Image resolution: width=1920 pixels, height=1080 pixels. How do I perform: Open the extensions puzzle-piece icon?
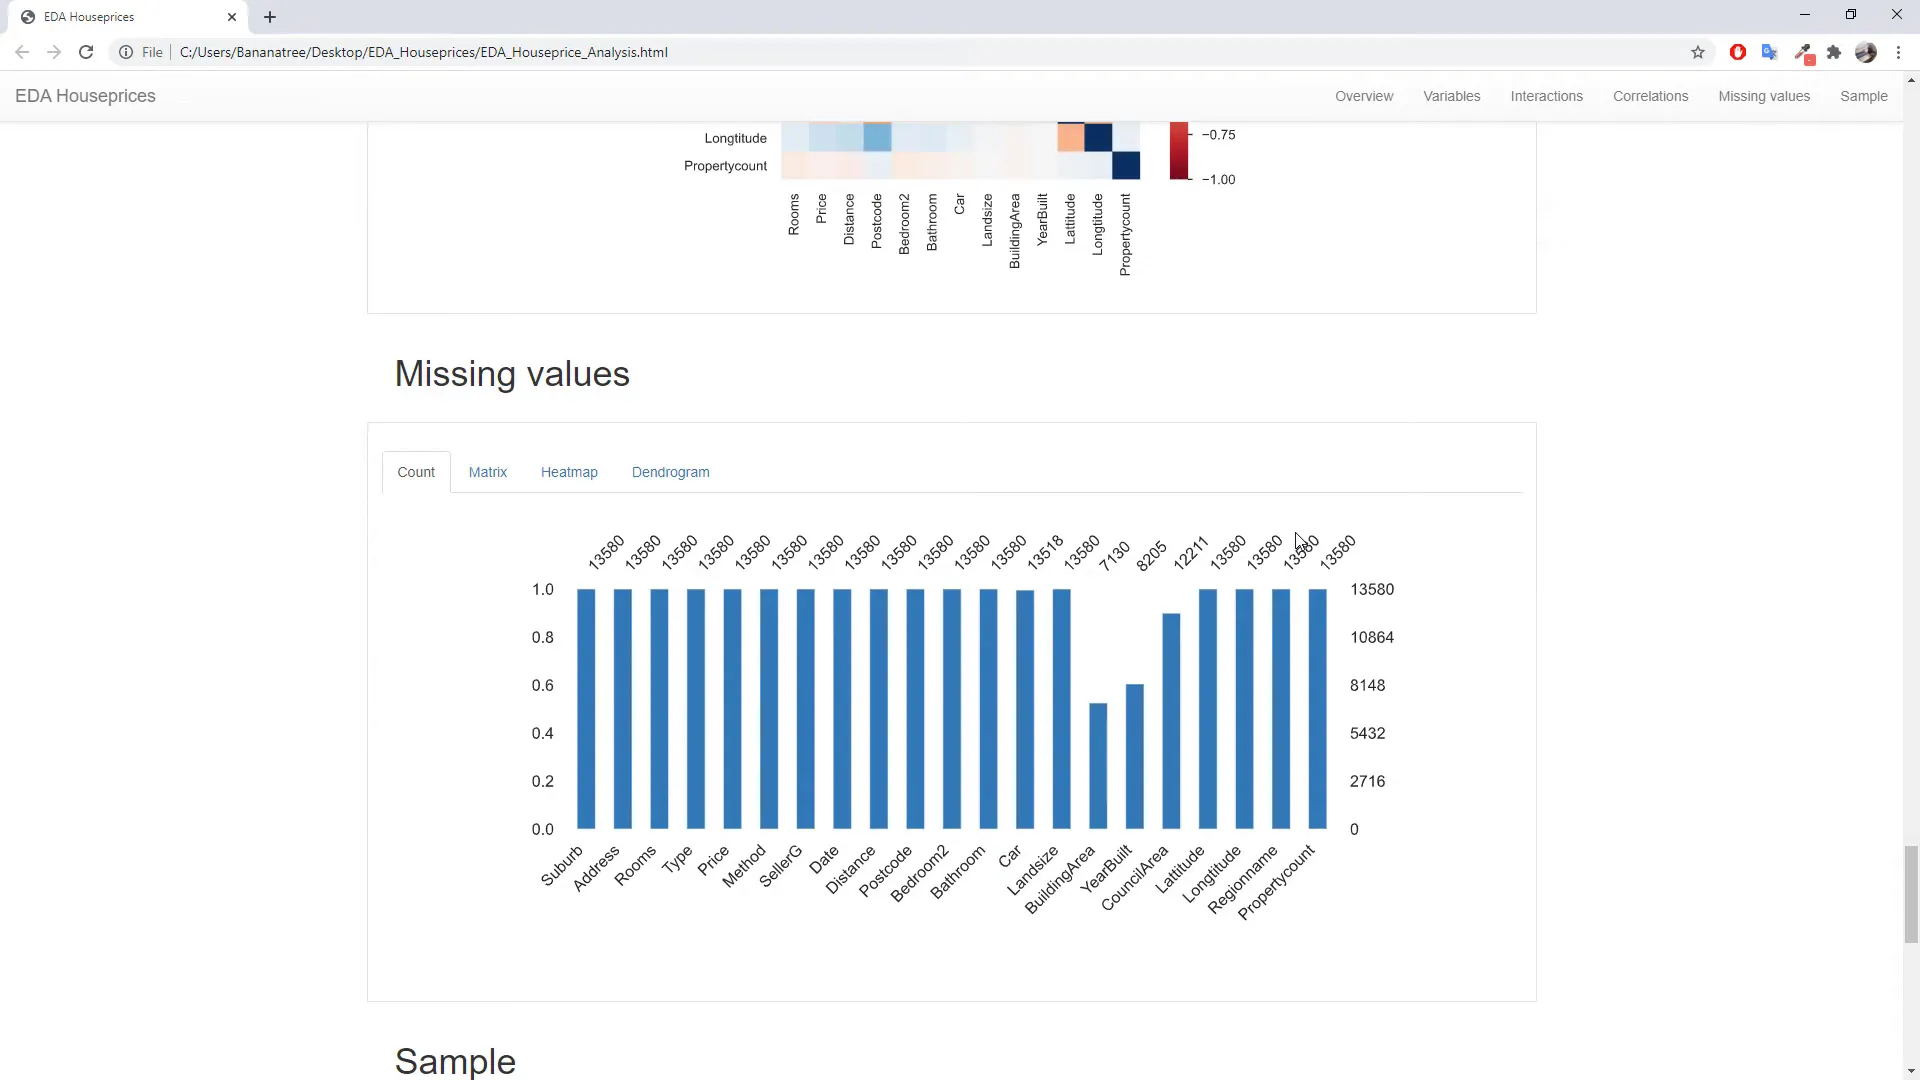(x=1834, y=52)
